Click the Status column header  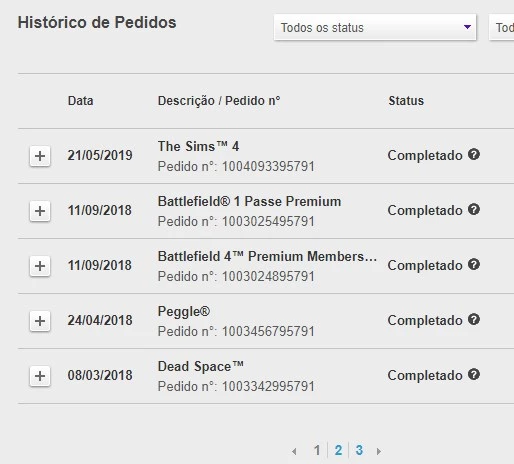[x=406, y=101]
